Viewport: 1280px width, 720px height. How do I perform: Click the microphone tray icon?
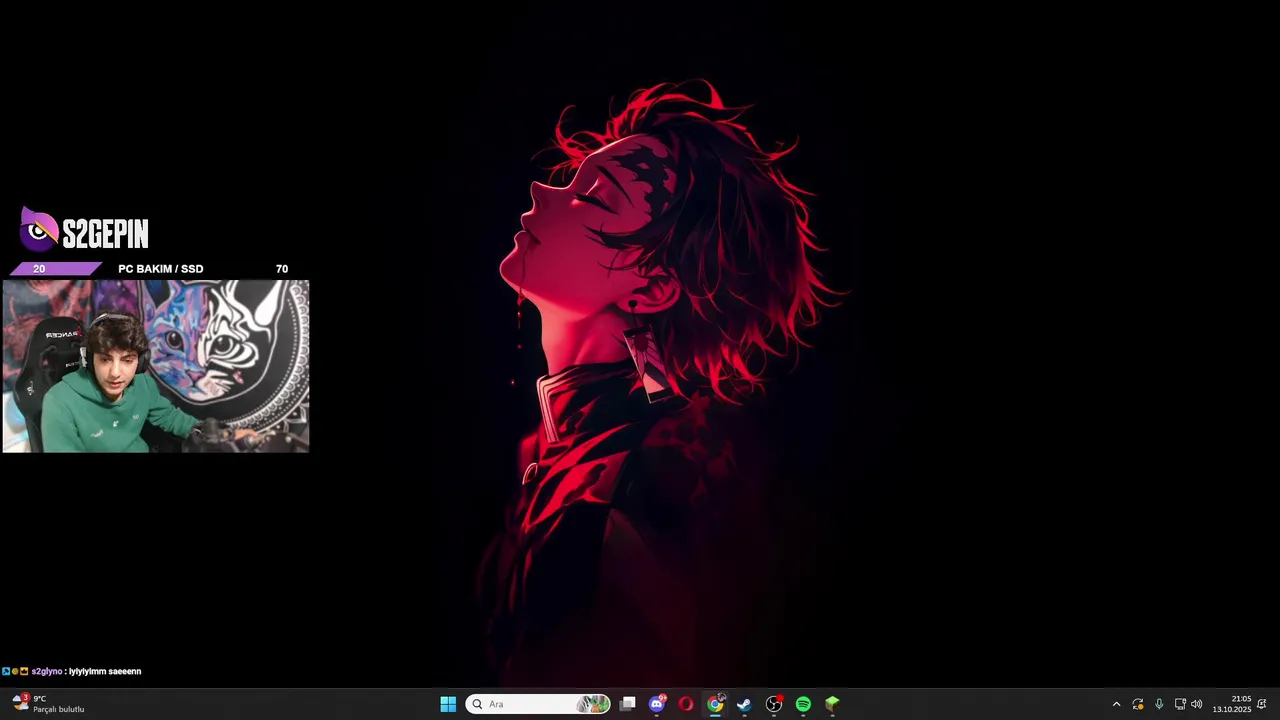[1159, 704]
